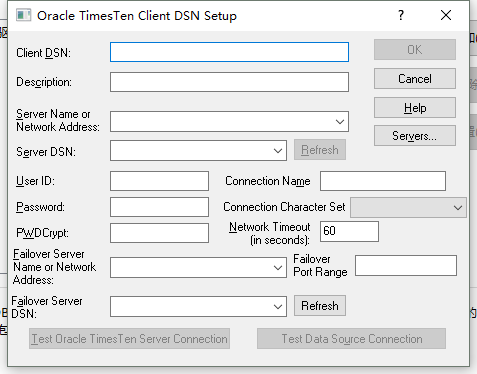The image size is (477, 374).
Task: Click the User ID field
Action: [x=159, y=181]
